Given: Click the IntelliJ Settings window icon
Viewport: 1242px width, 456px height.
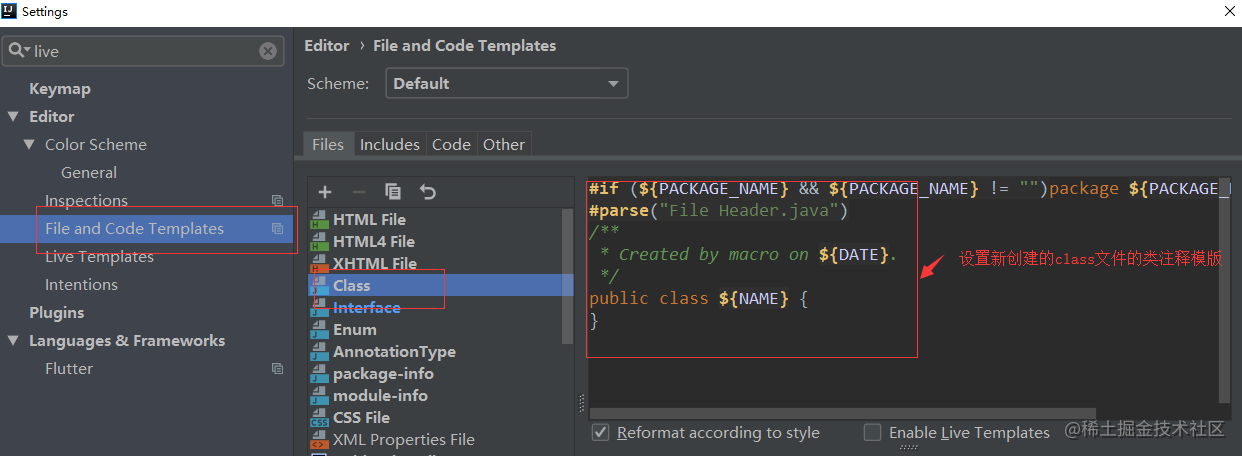Looking at the screenshot, I should click(x=11, y=12).
